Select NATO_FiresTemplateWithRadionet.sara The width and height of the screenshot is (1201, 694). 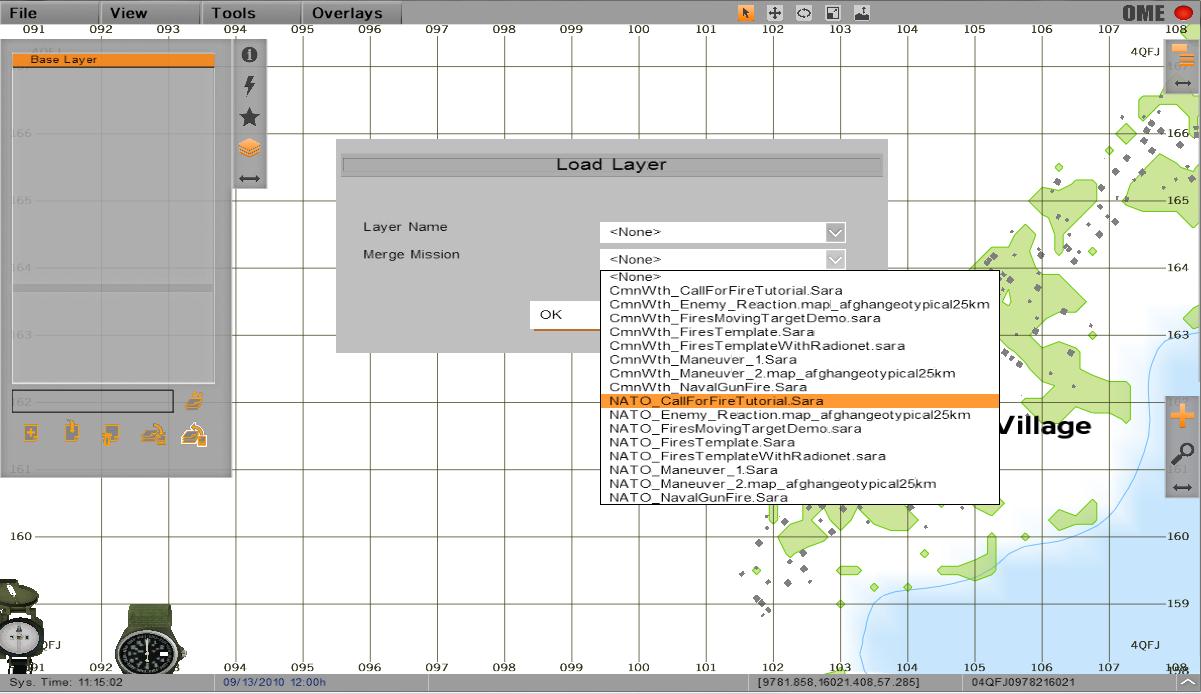pyautogui.click(x=800, y=456)
